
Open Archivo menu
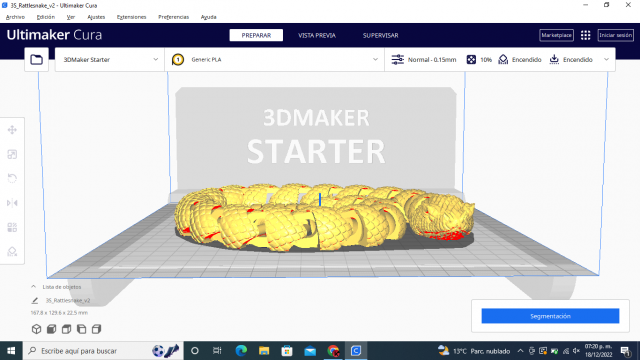click(16, 17)
